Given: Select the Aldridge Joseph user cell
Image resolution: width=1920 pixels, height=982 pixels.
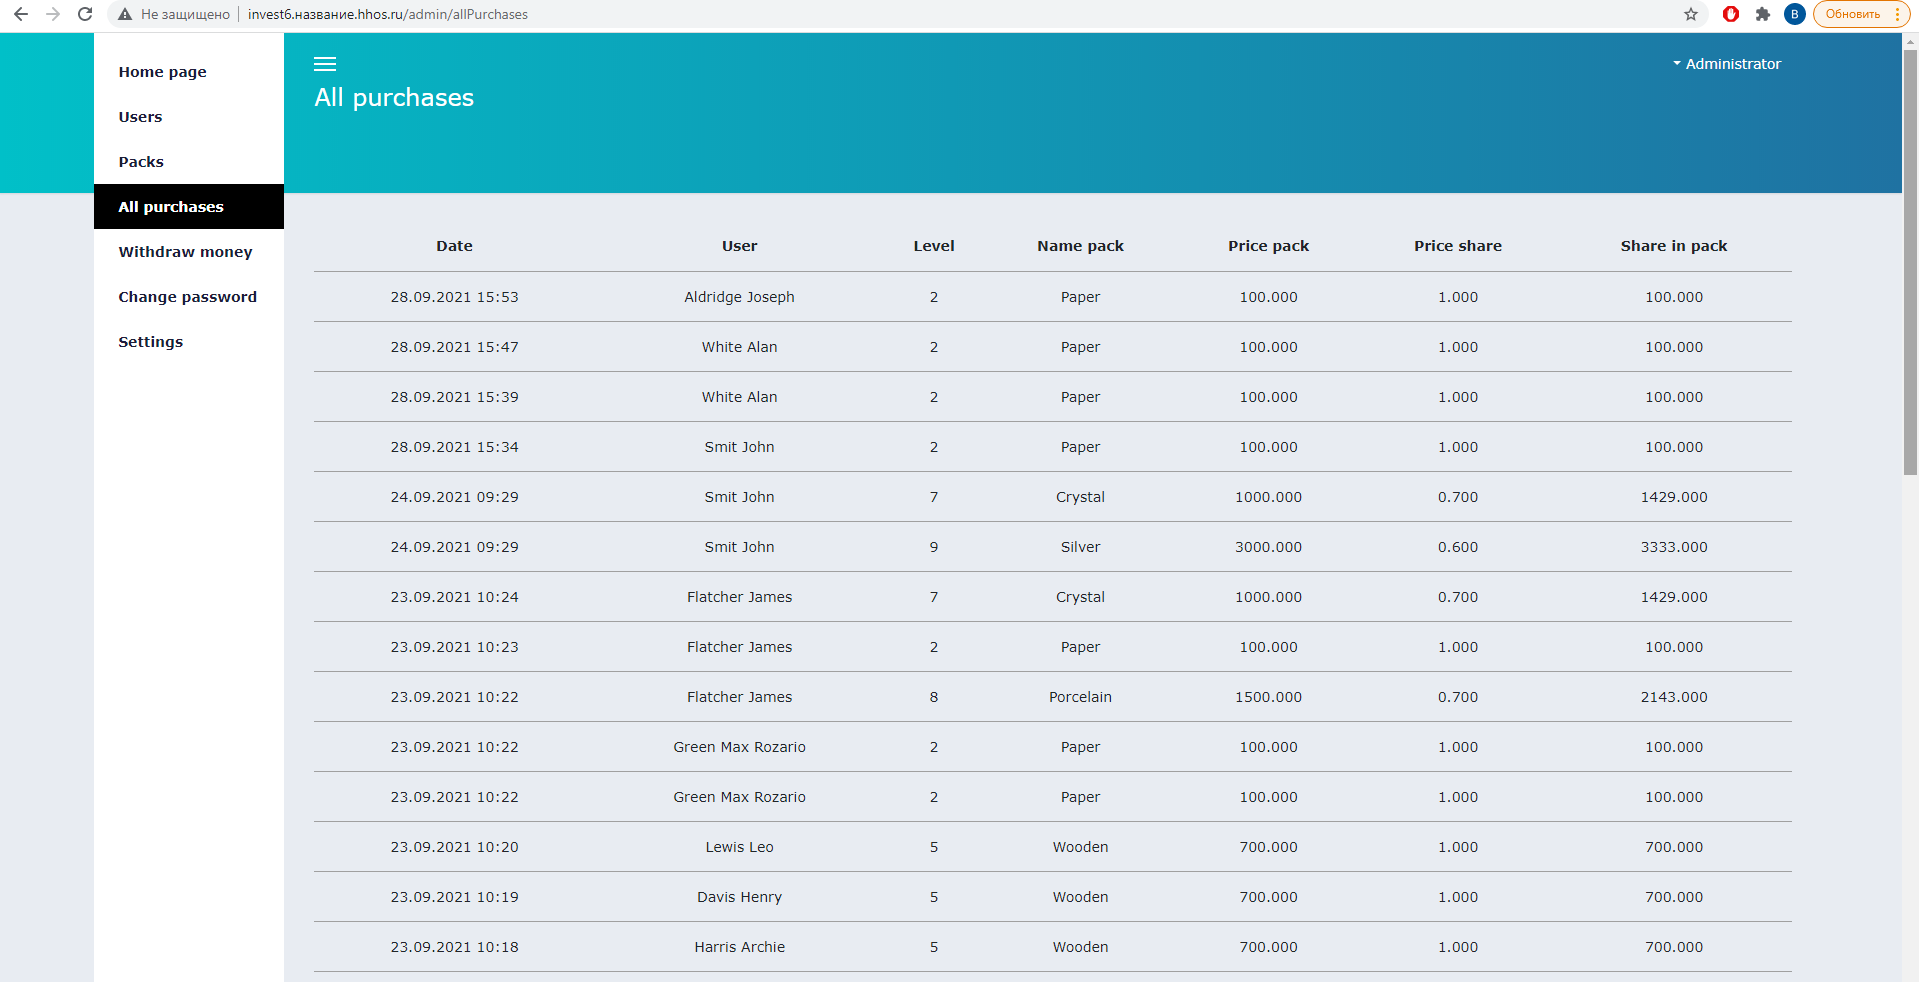Looking at the screenshot, I should coord(739,297).
